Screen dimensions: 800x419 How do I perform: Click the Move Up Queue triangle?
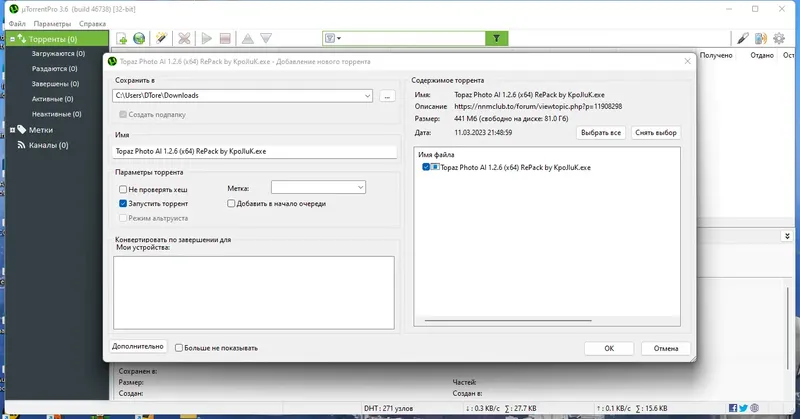[247, 38]
